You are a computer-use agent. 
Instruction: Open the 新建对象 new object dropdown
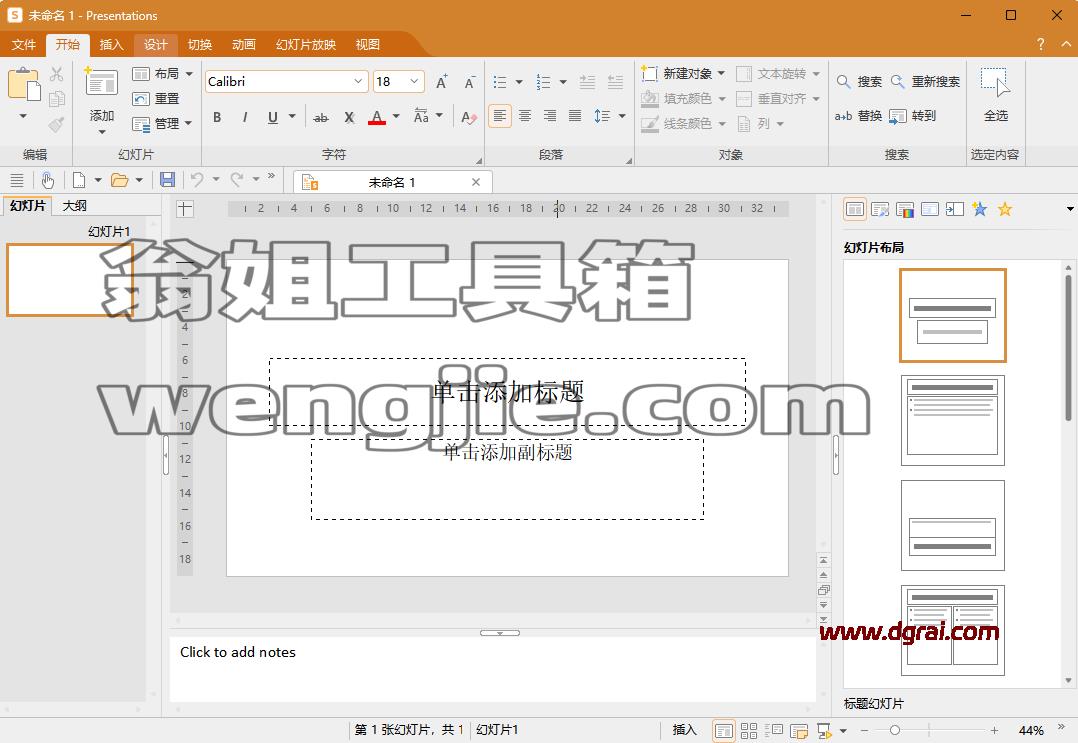pos(683,73)
